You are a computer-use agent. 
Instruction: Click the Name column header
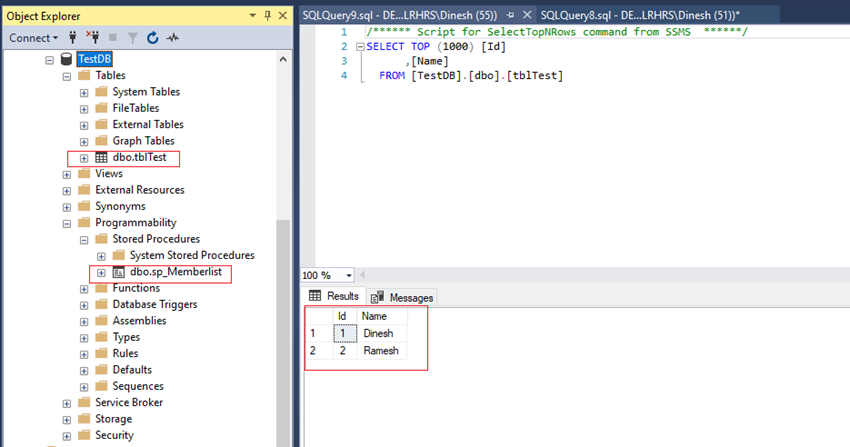[x=381, y=316]
